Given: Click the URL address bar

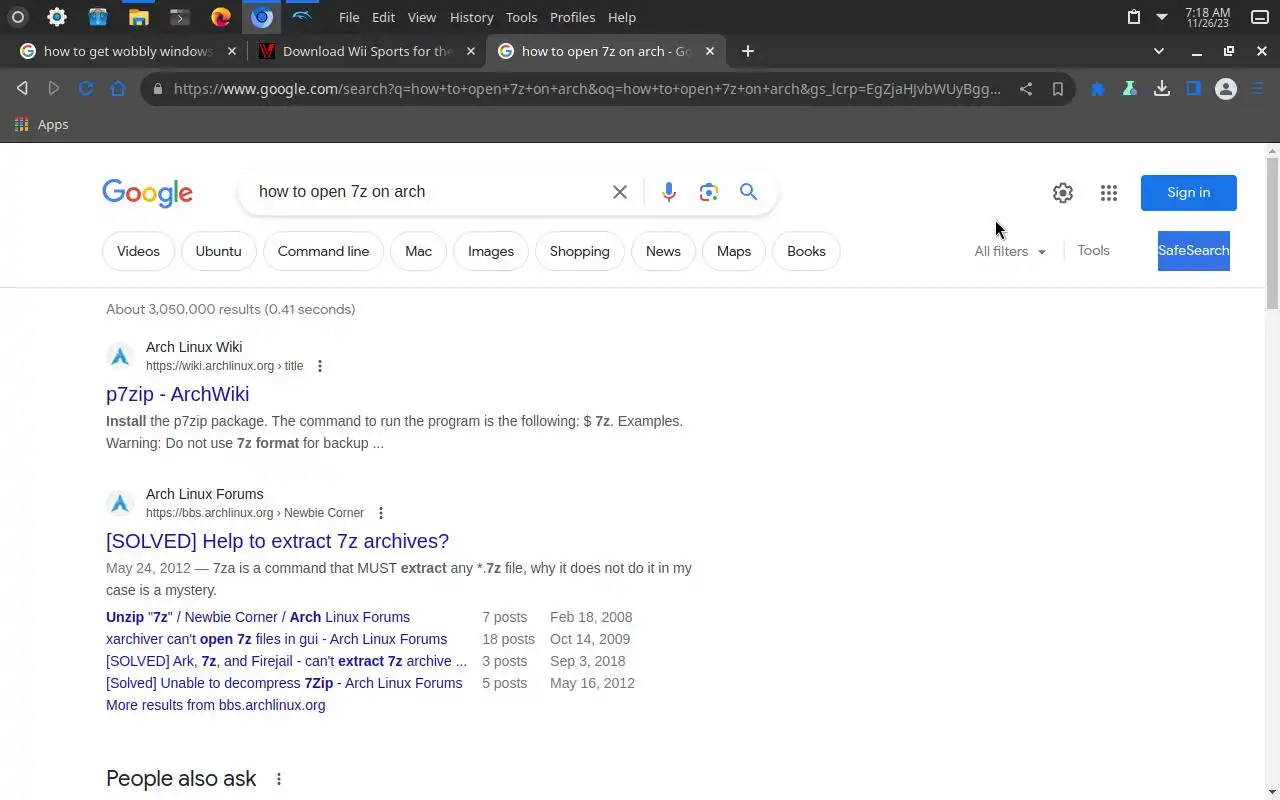Looking at the screenshot, I should 587,89.
